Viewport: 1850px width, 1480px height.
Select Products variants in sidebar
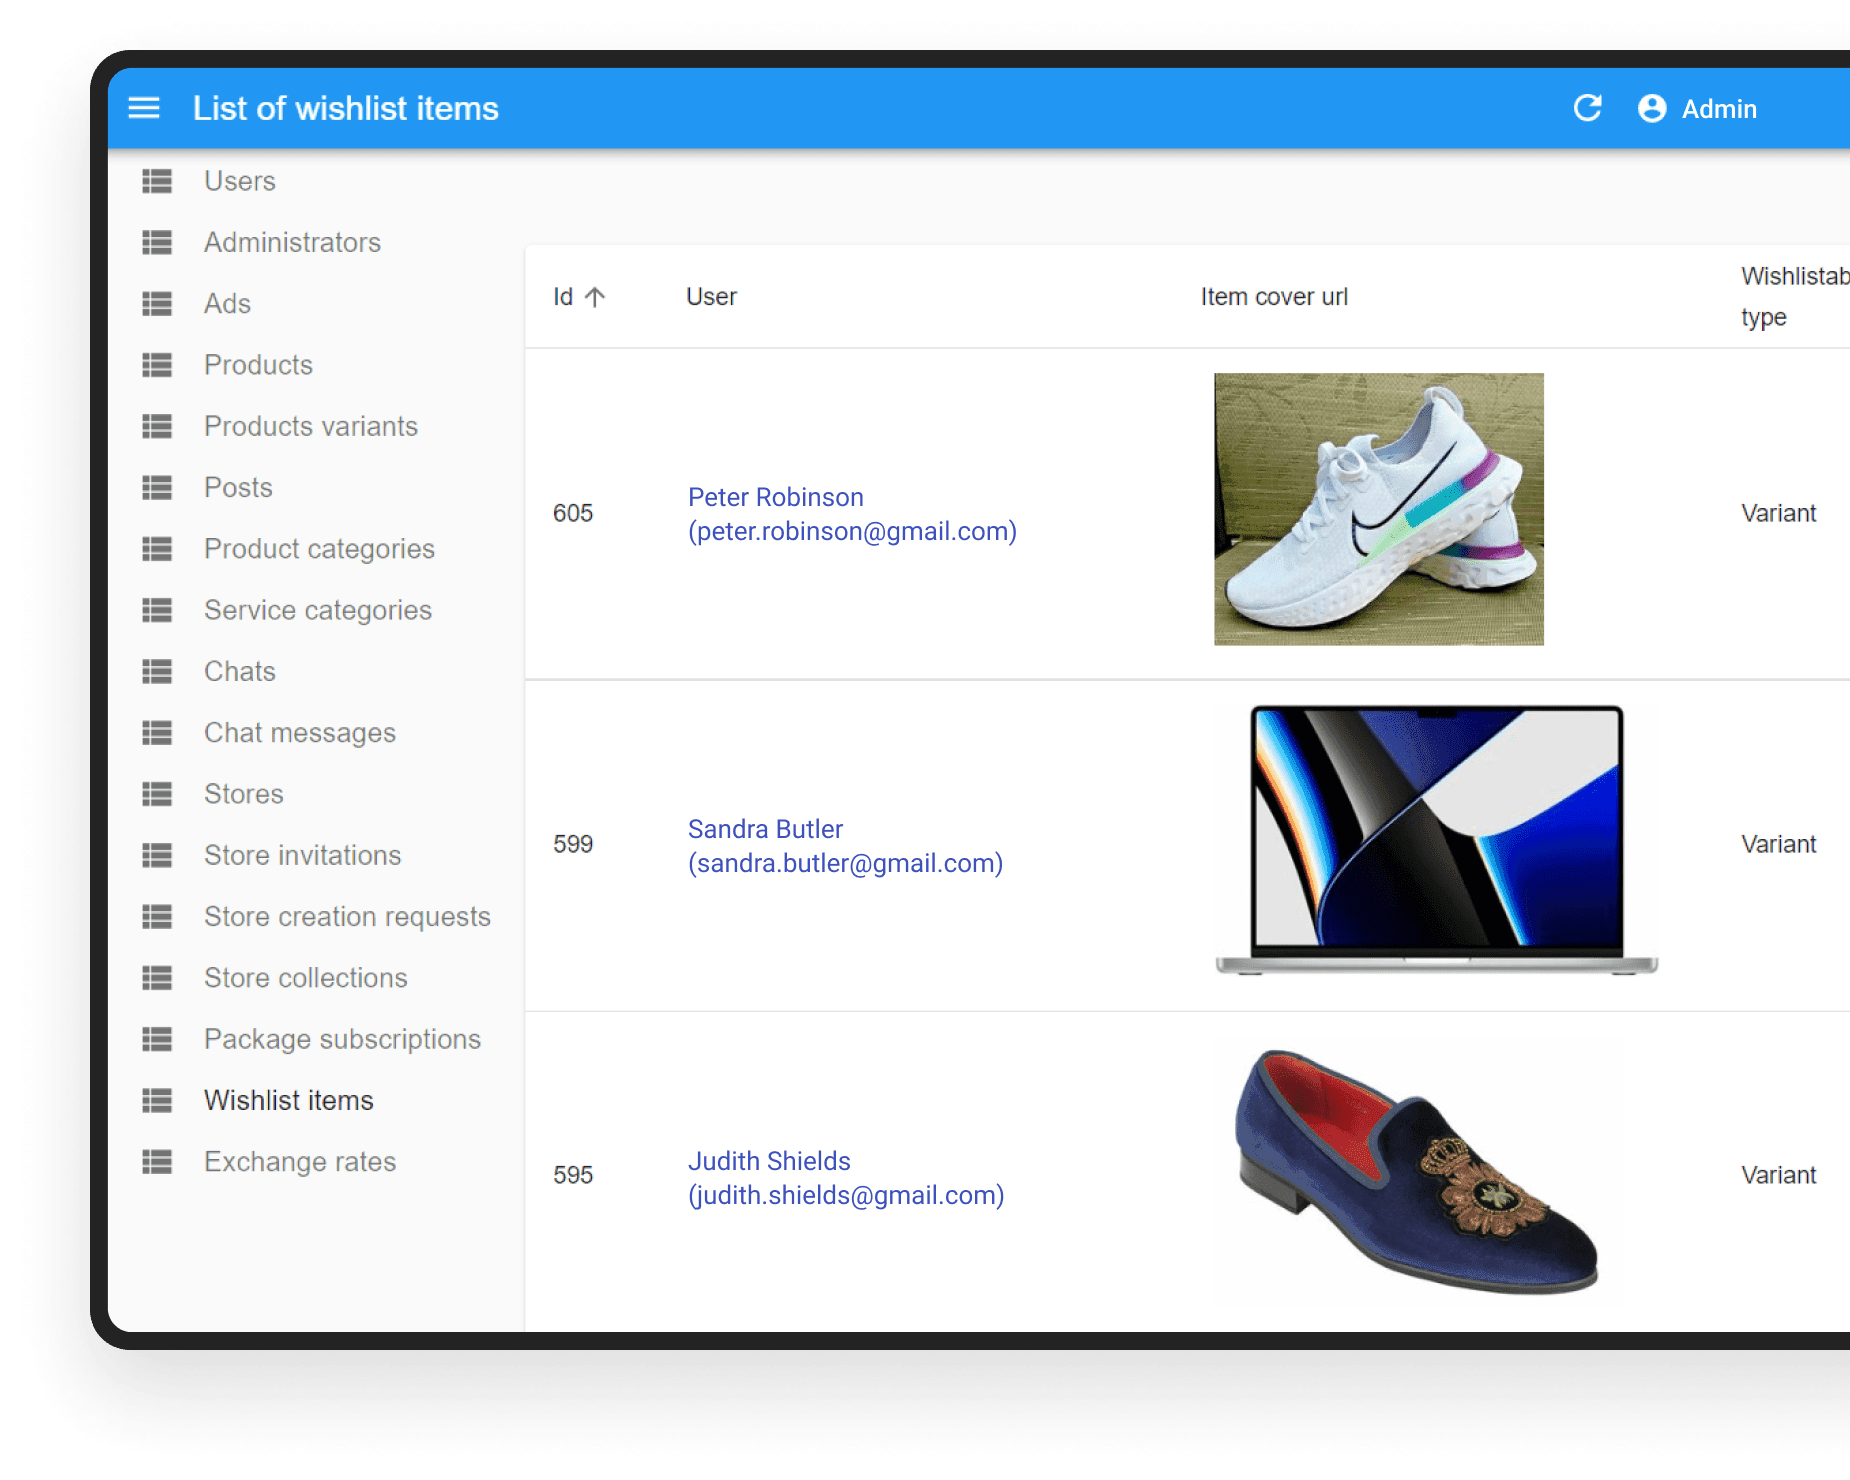pyautogui.click(x=311, y=426)
